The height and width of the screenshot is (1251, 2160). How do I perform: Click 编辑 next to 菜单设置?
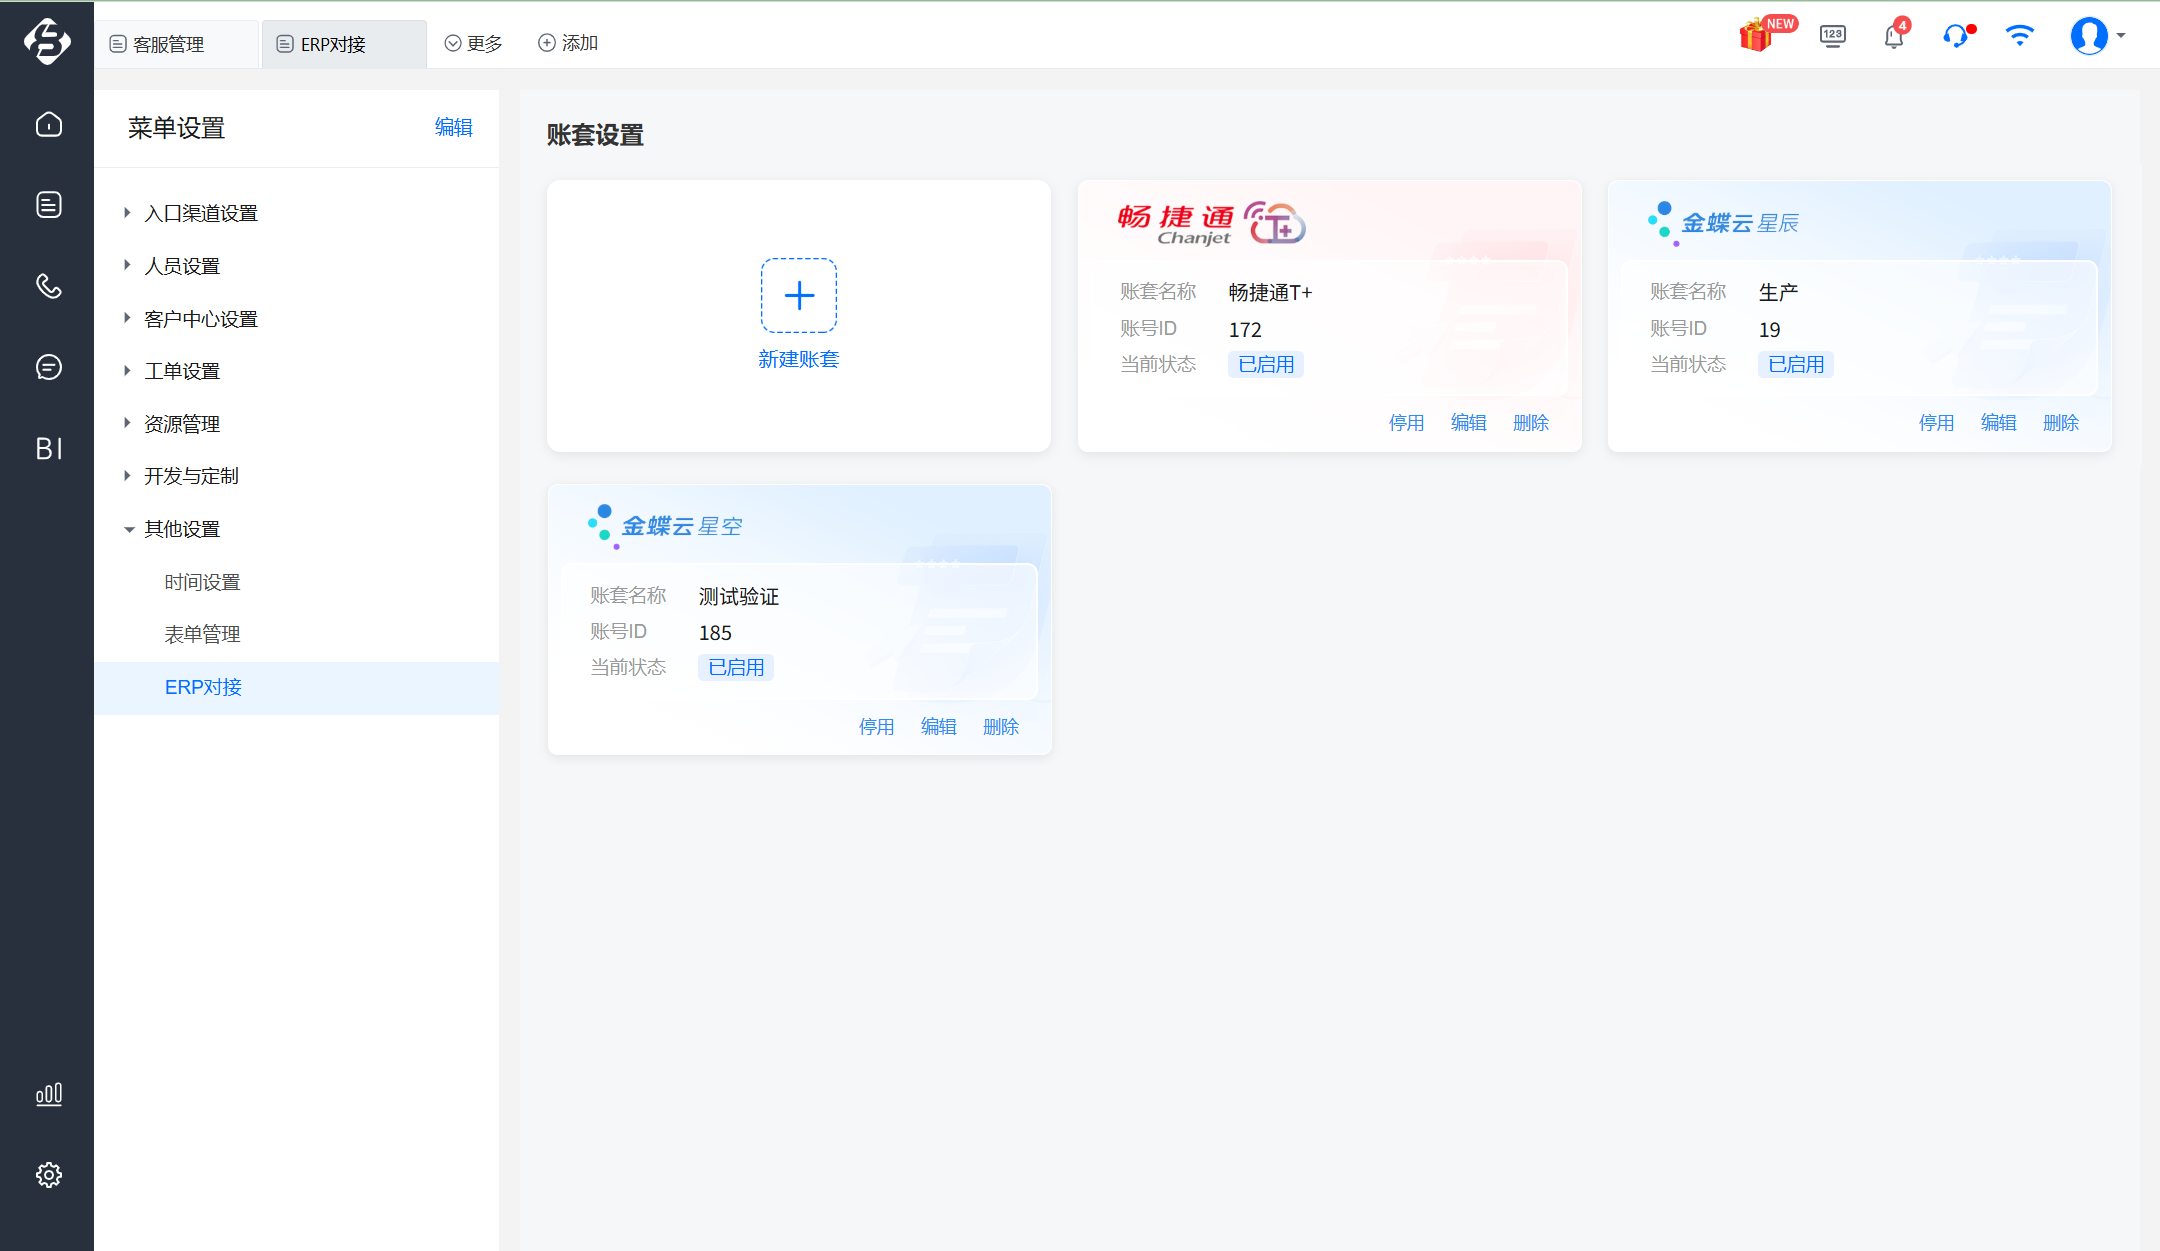click(453, 127)
